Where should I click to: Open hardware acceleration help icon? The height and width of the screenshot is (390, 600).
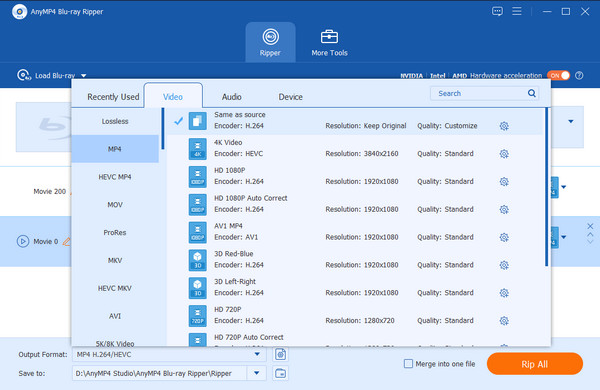[x=579, y=75]
